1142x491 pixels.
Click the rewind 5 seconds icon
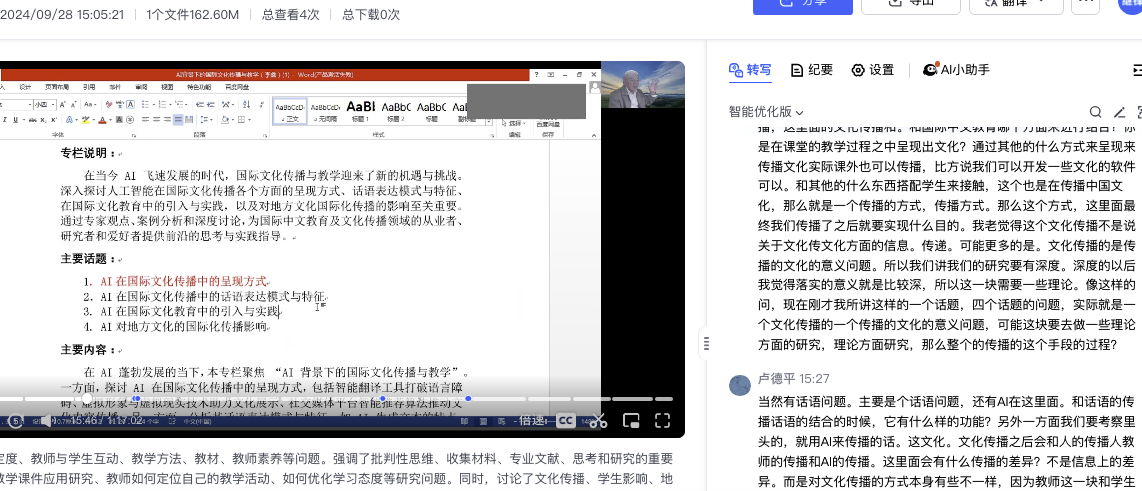pos(14,421)
